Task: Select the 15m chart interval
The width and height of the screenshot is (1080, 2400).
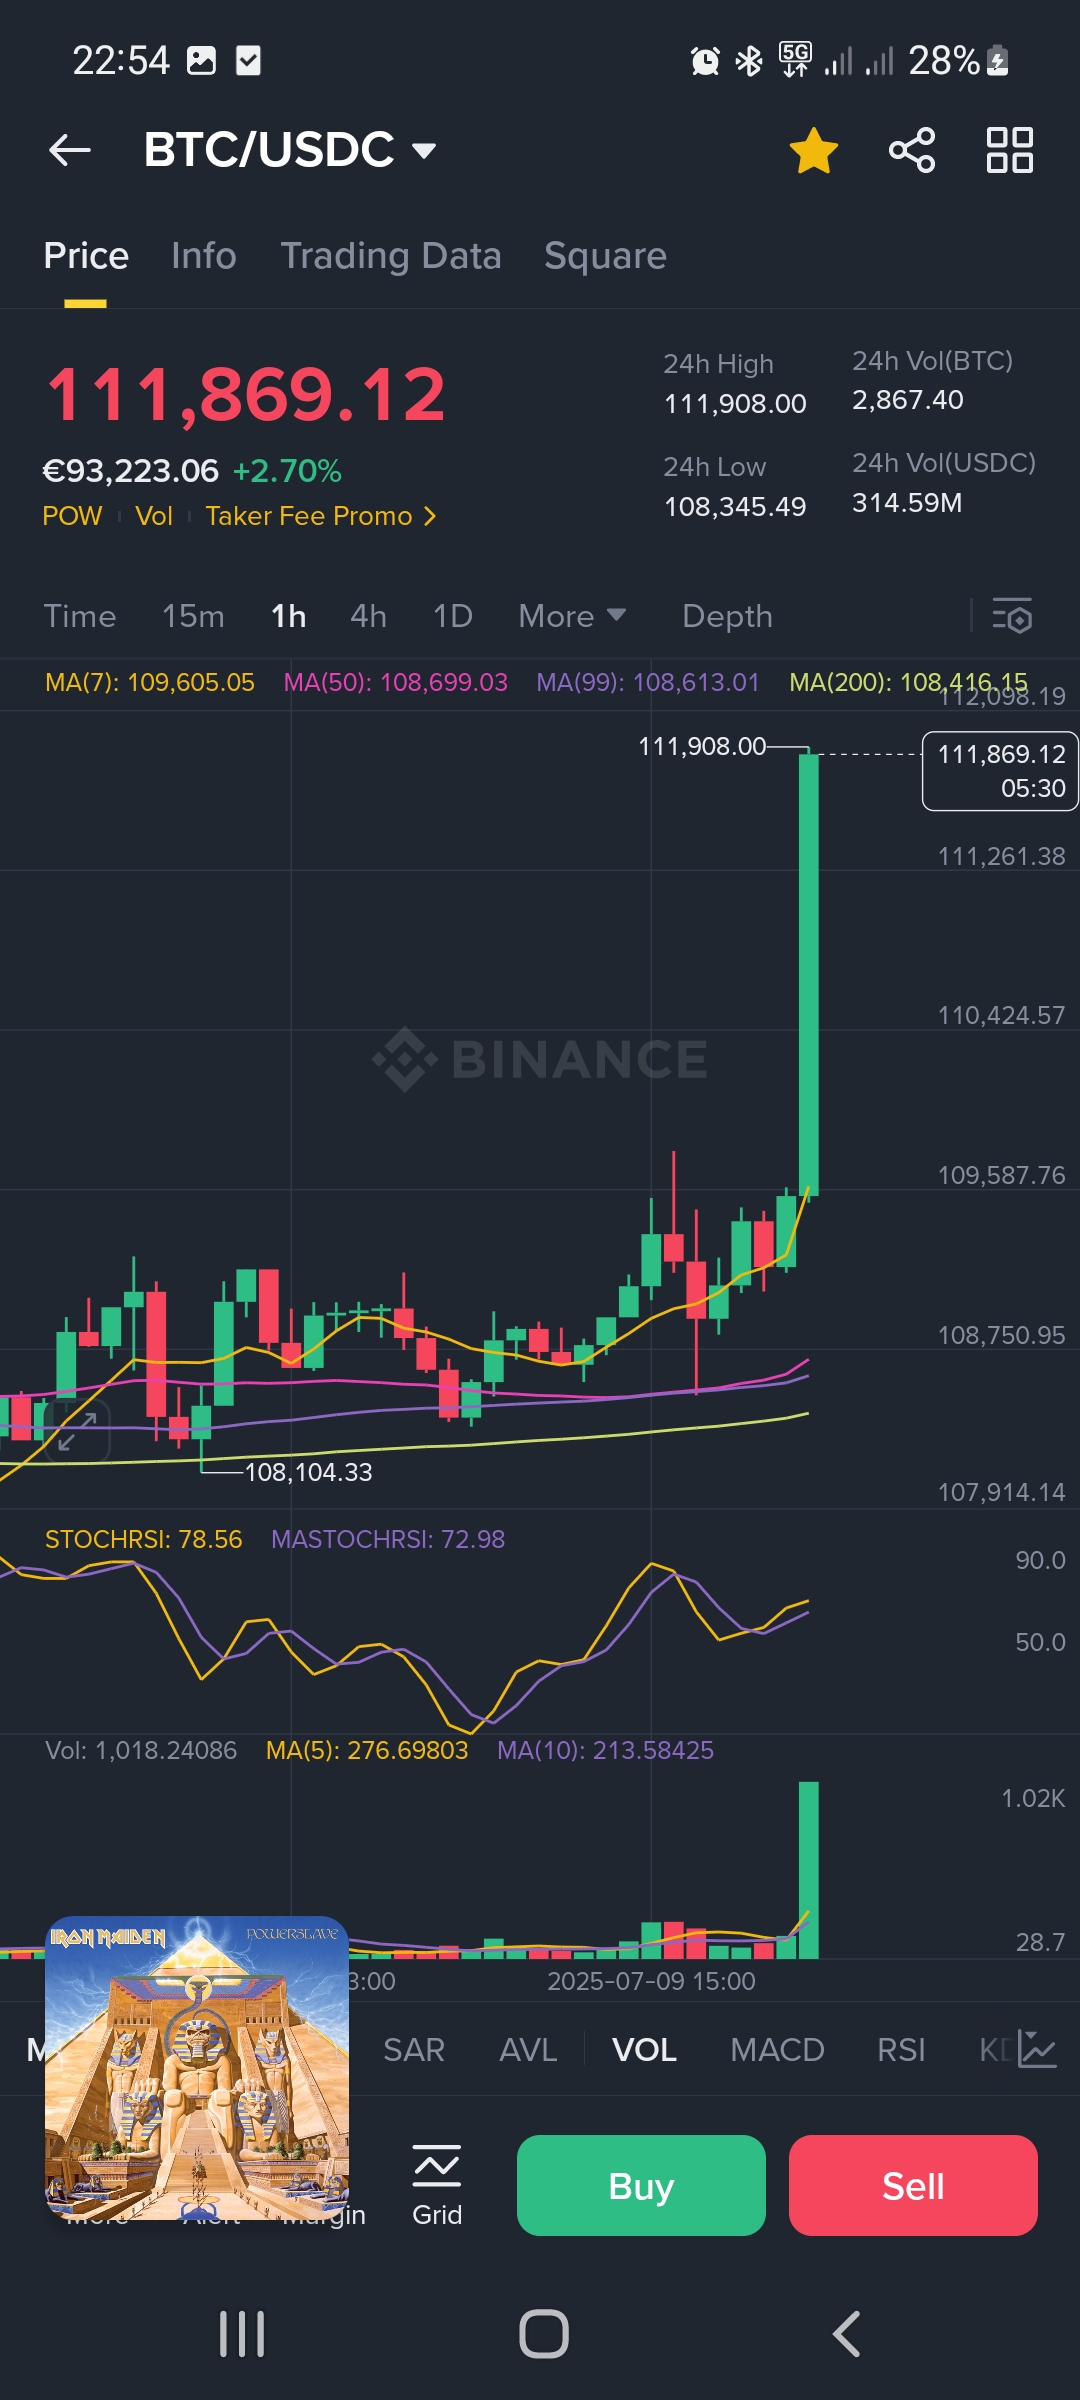Action: tap(193, 616)
